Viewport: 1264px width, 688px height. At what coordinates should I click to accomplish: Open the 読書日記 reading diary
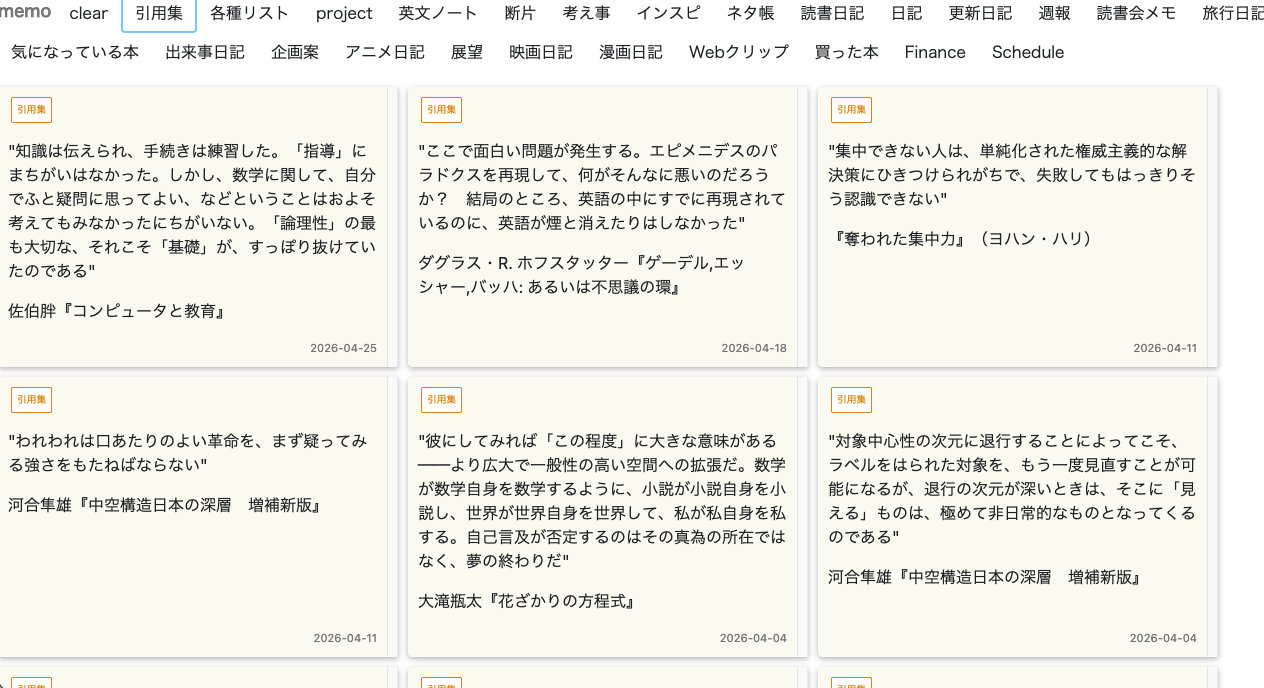pos(831,13)
